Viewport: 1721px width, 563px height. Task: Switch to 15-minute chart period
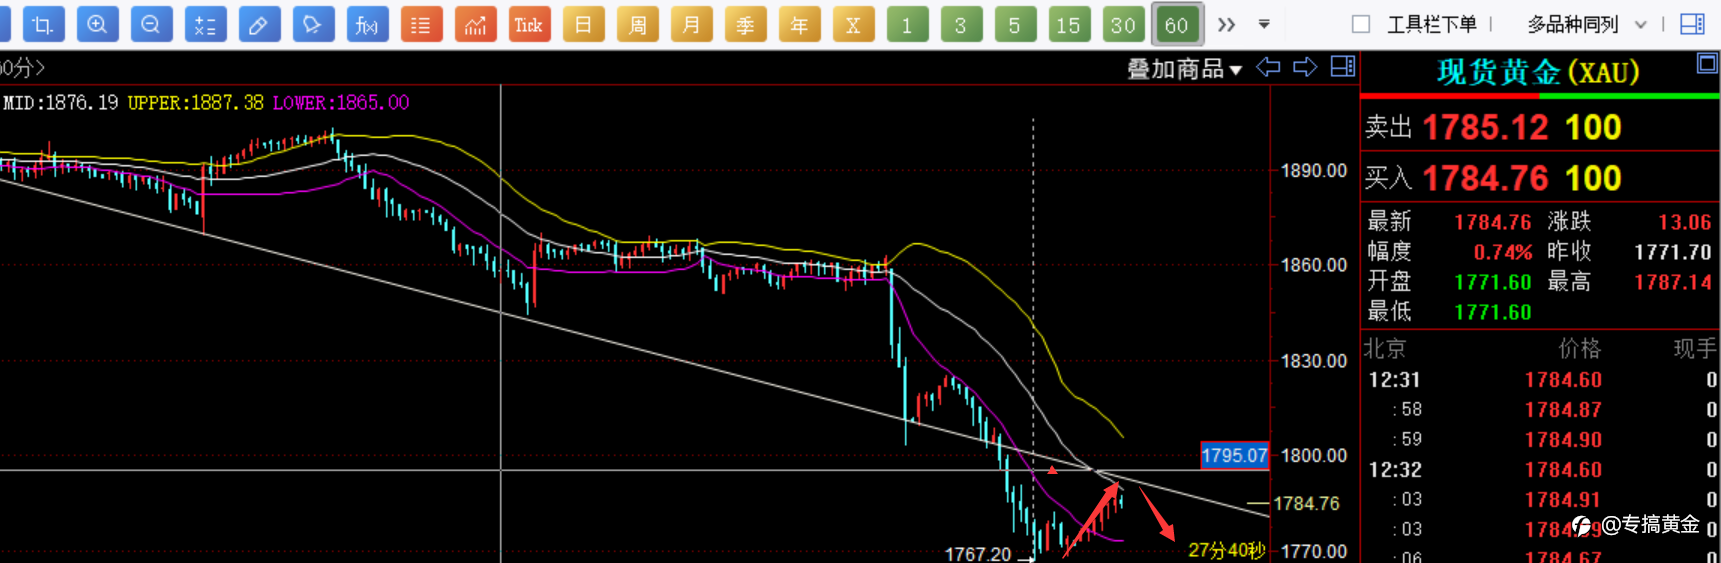(1069, 24)
